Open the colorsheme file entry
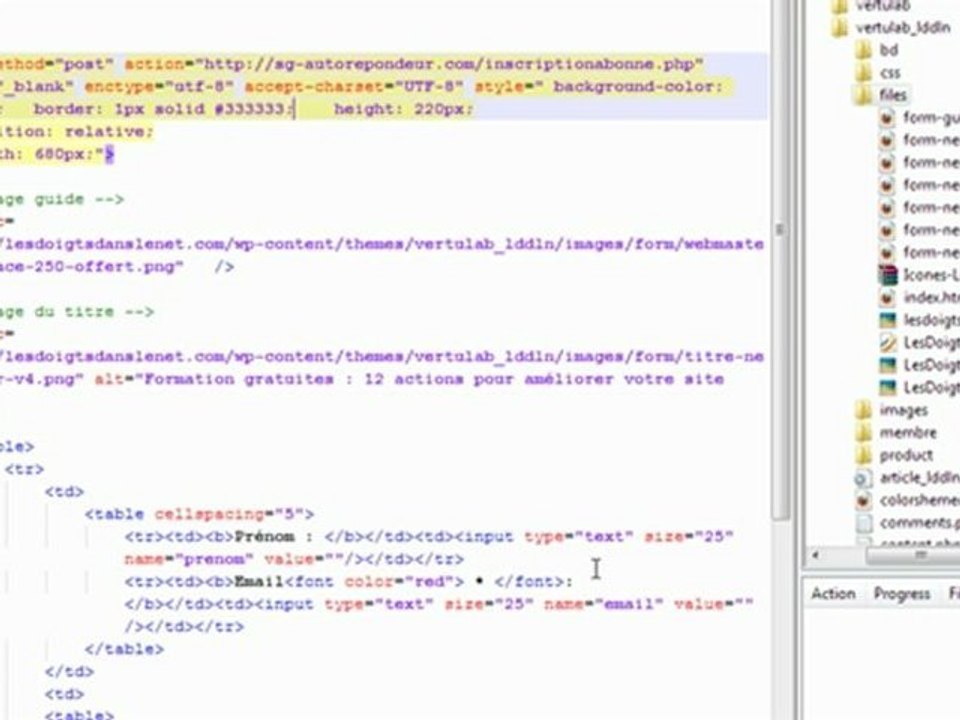 tap(920, 501)
